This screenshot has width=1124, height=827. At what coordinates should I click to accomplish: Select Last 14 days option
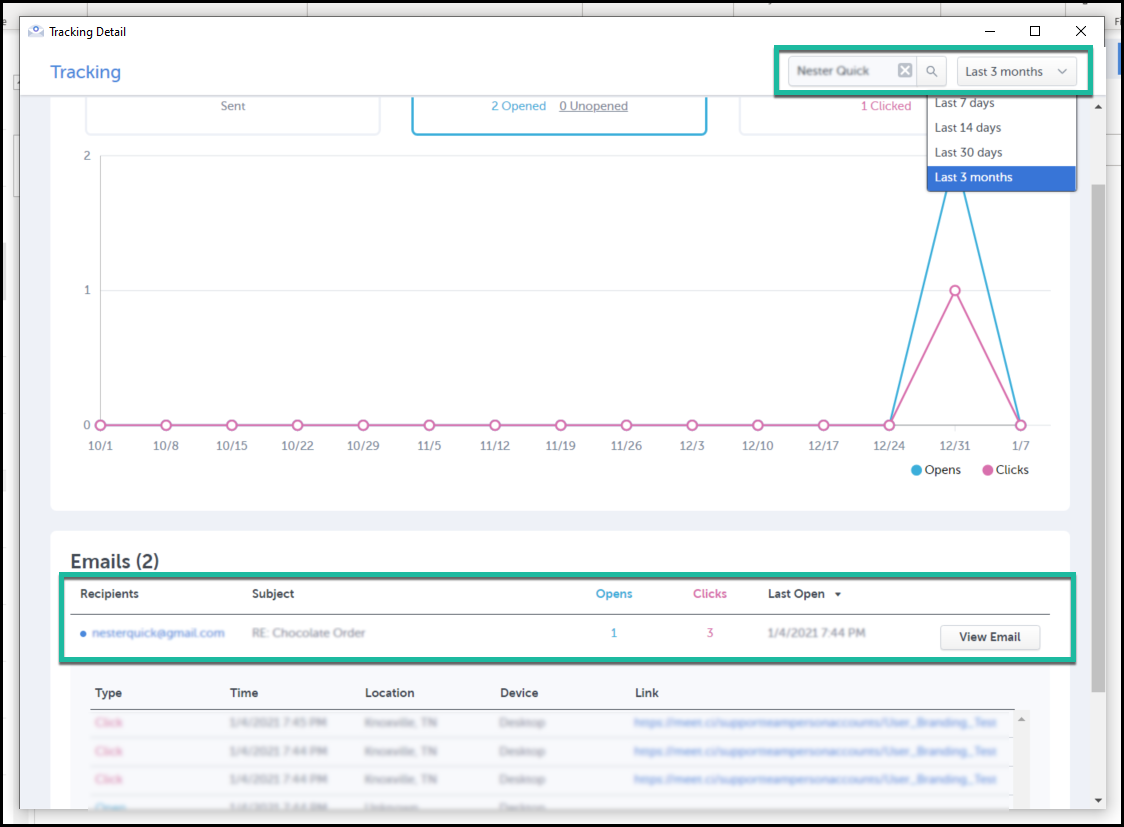(1001, 128)
